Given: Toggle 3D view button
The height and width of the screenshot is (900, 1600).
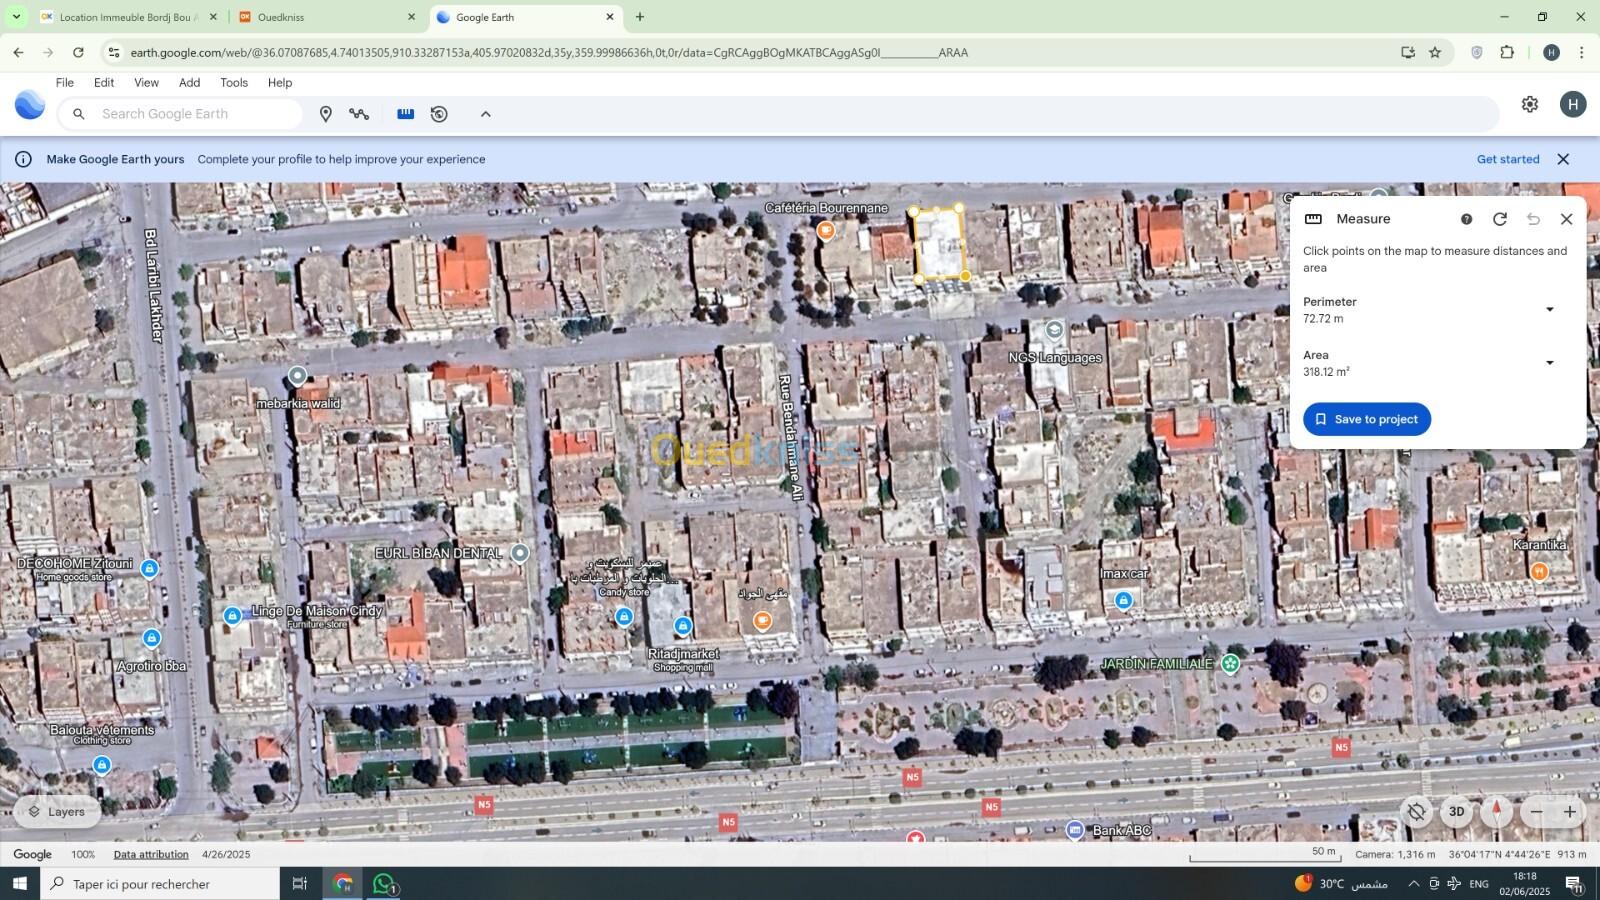Looking at the screenshot, I should click(1457, 811).
